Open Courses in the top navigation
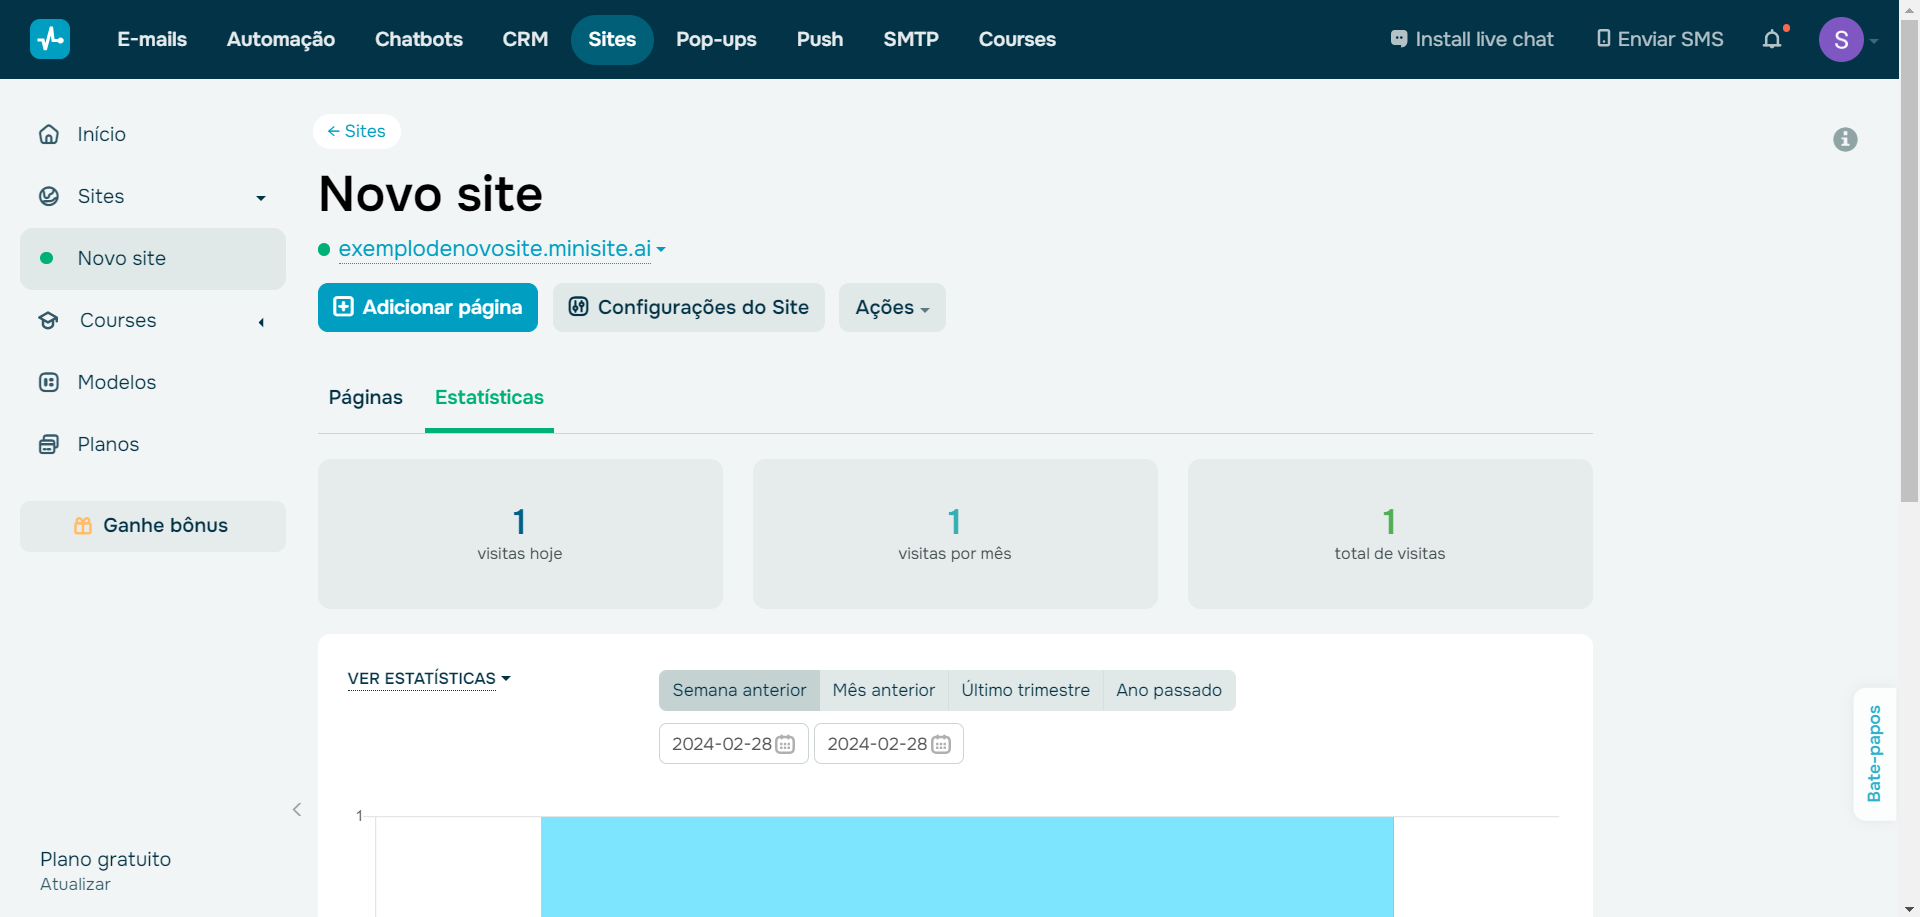The image size is (1920, 917). point(1017,39)
